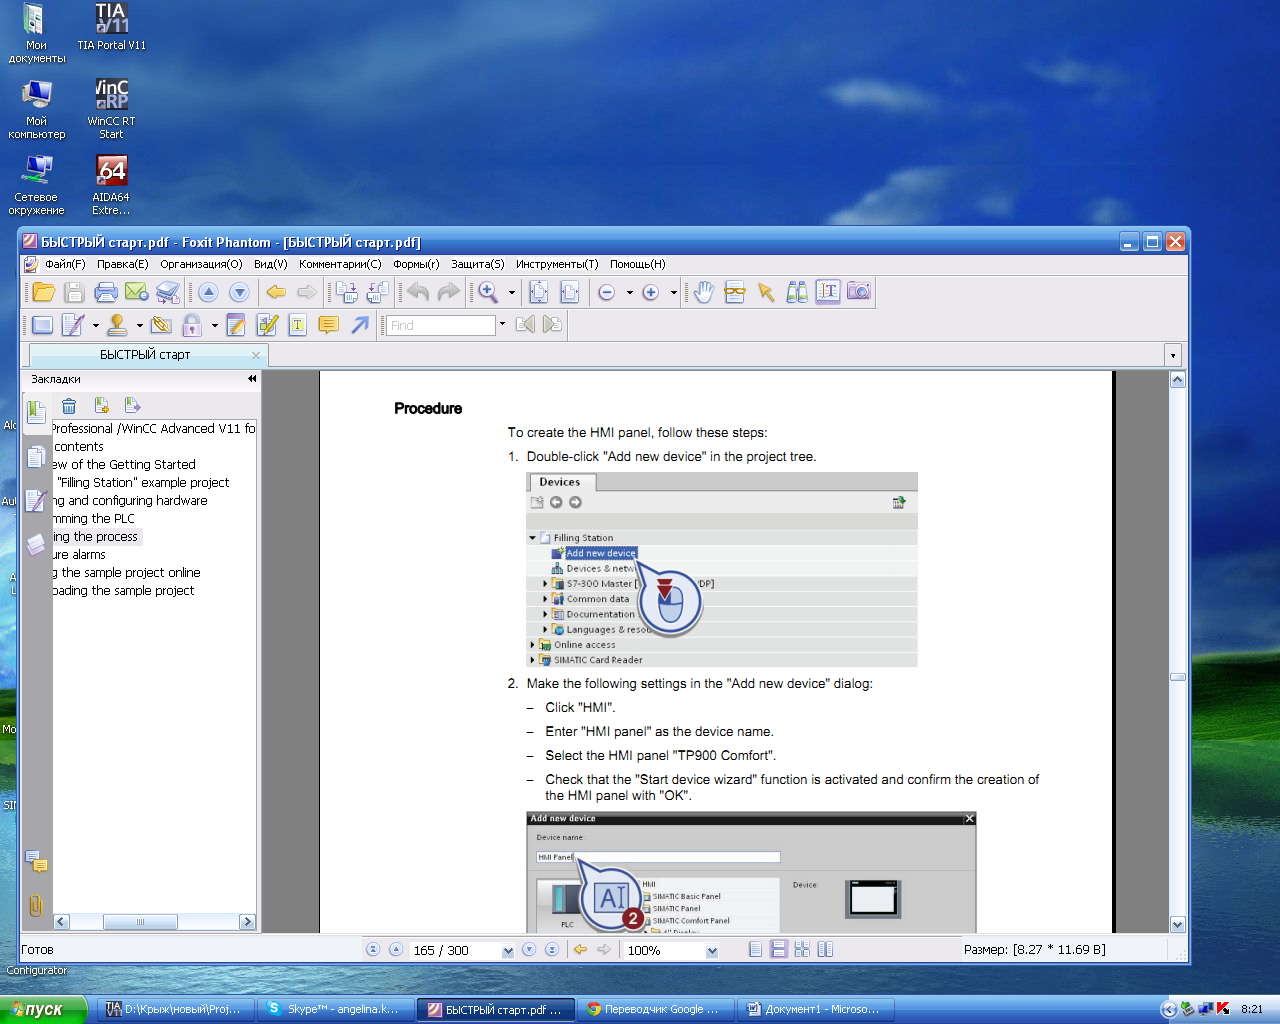
Task: Open the Find options dropdown
Action: [502, 324]
